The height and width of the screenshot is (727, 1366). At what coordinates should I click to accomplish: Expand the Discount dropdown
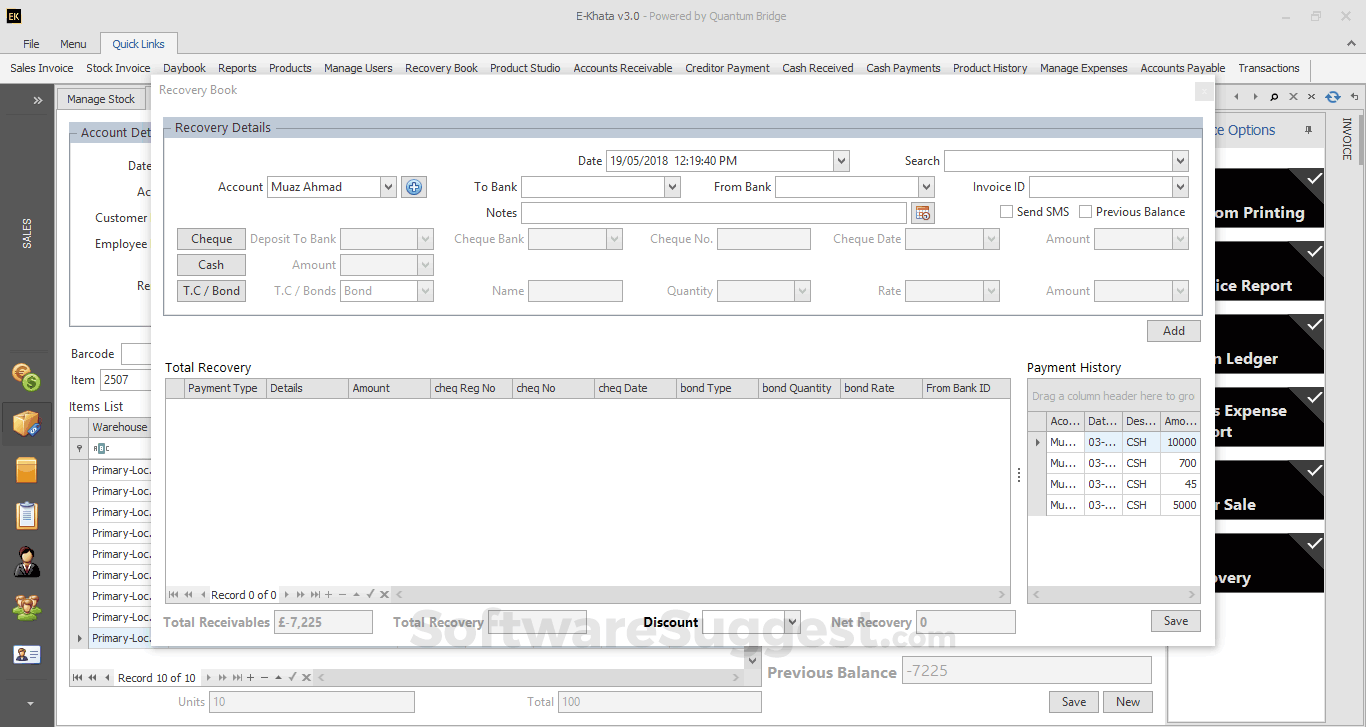(792, 622)
